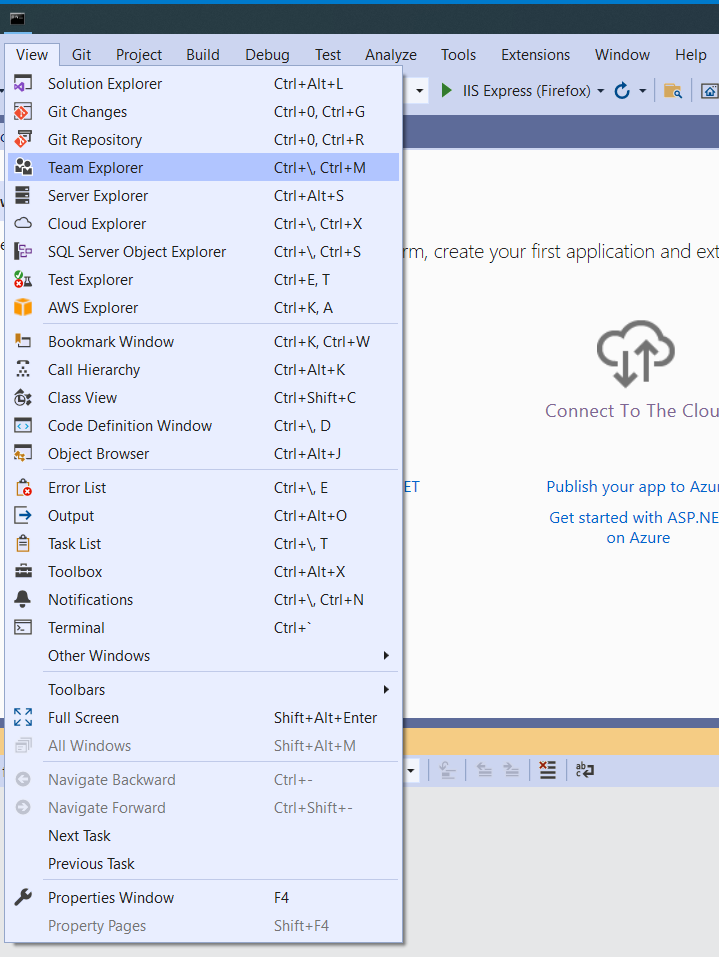
Task: Click the Ctrl+Alt+L shortcut text
Action: click(308, 84)
